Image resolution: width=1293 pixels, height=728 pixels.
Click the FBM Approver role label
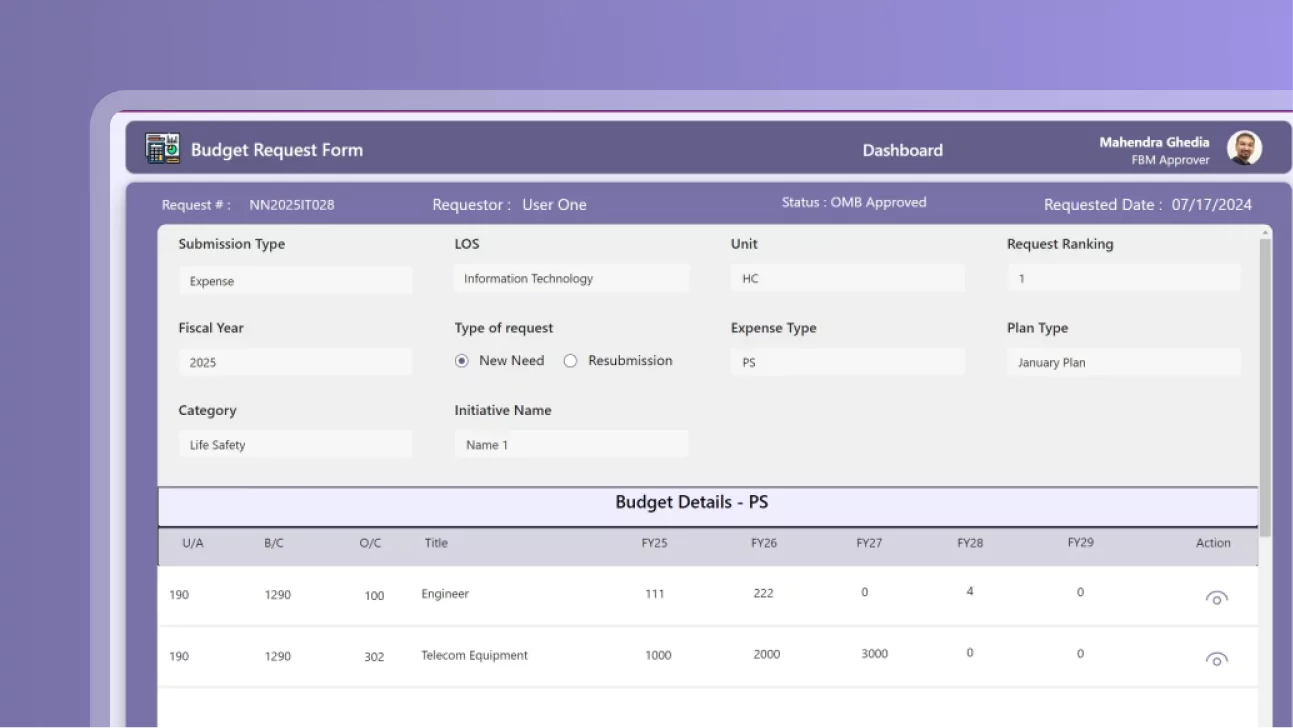[x=1170, y=160]
